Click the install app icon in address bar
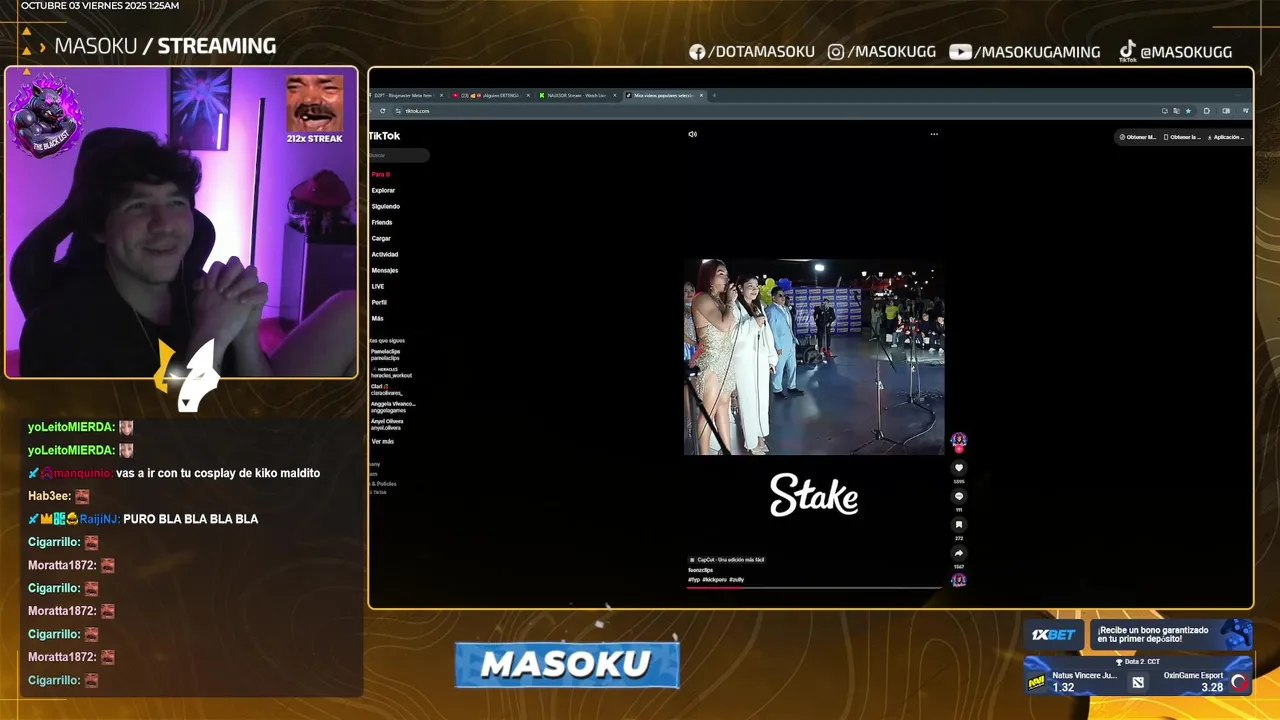Viewport: 1280px width, 720px height. 1164,111
